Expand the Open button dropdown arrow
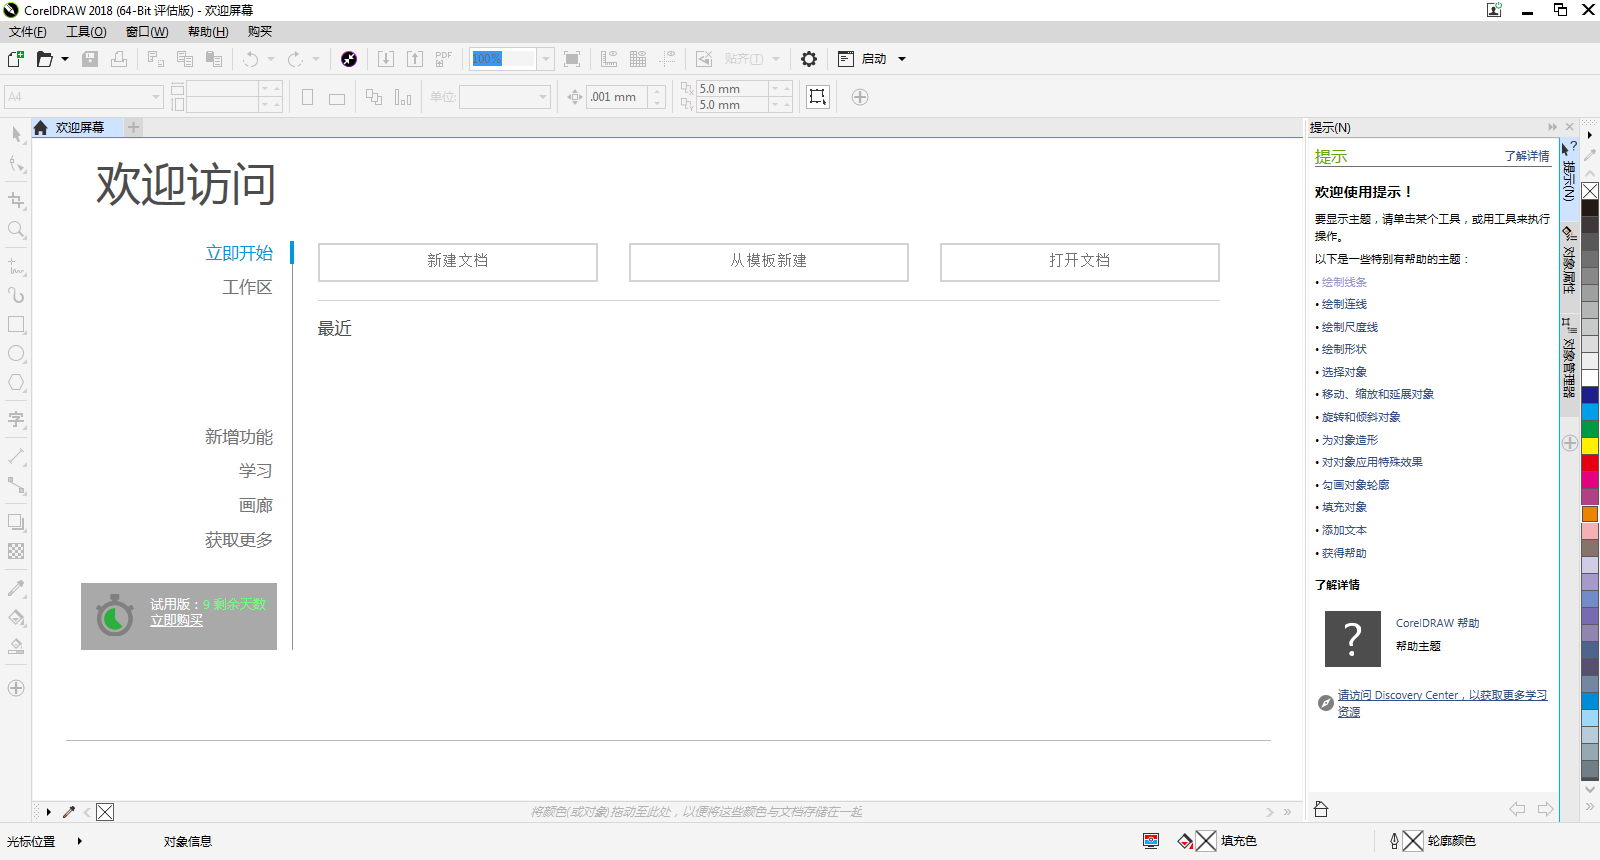The image size is (1600, 860). click(x=65, y=59)
